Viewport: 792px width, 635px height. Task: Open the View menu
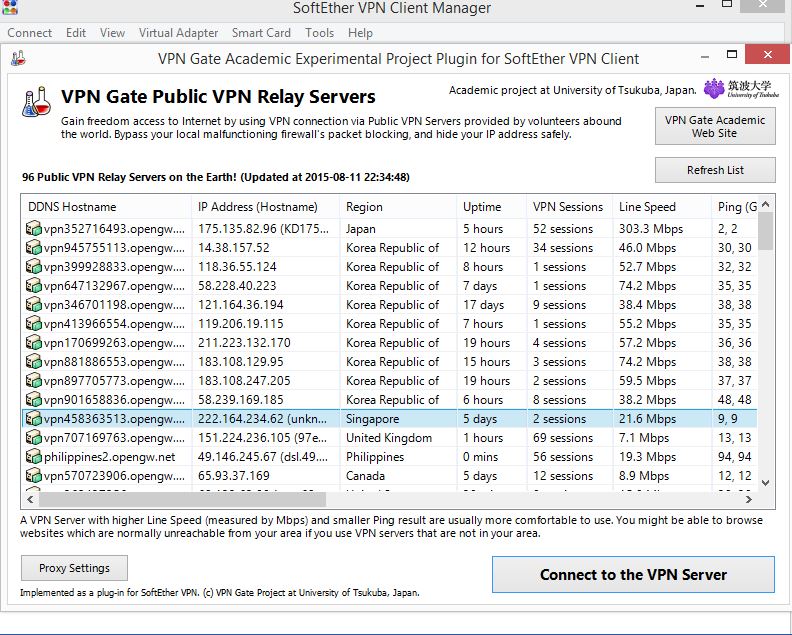pyautogui.click(x=112, y=33)
